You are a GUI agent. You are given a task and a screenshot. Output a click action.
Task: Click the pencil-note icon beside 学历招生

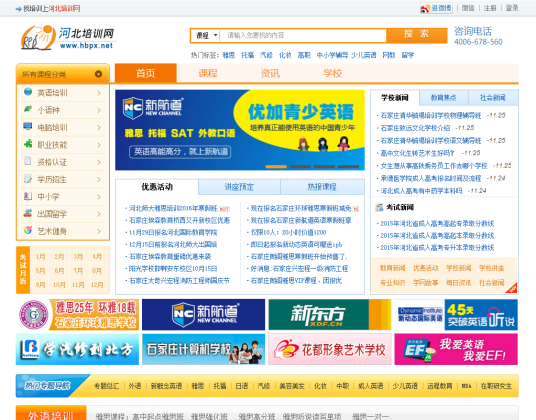28,178
